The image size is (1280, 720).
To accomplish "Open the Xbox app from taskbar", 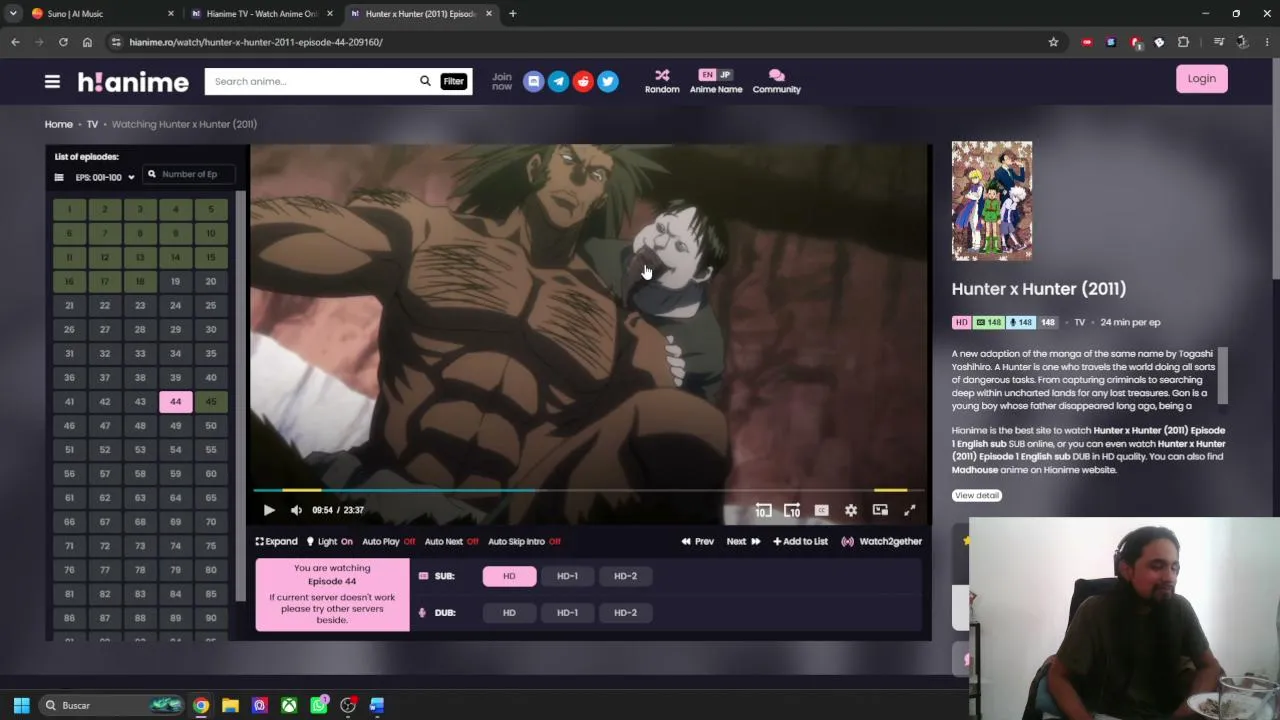I will point(289,706).
